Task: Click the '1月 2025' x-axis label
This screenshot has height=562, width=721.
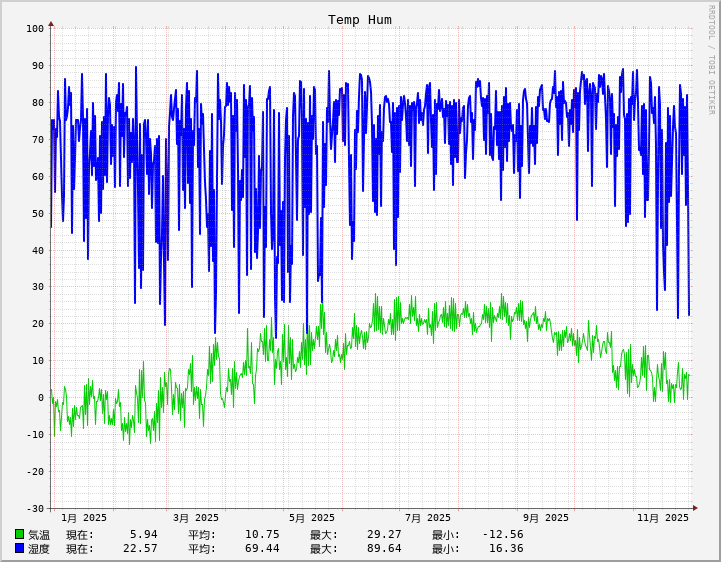Action: coord(84,518)
